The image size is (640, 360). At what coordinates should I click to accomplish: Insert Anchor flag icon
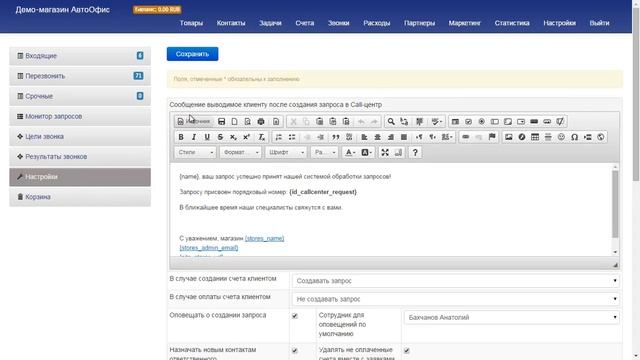click(x=492, y=137)
